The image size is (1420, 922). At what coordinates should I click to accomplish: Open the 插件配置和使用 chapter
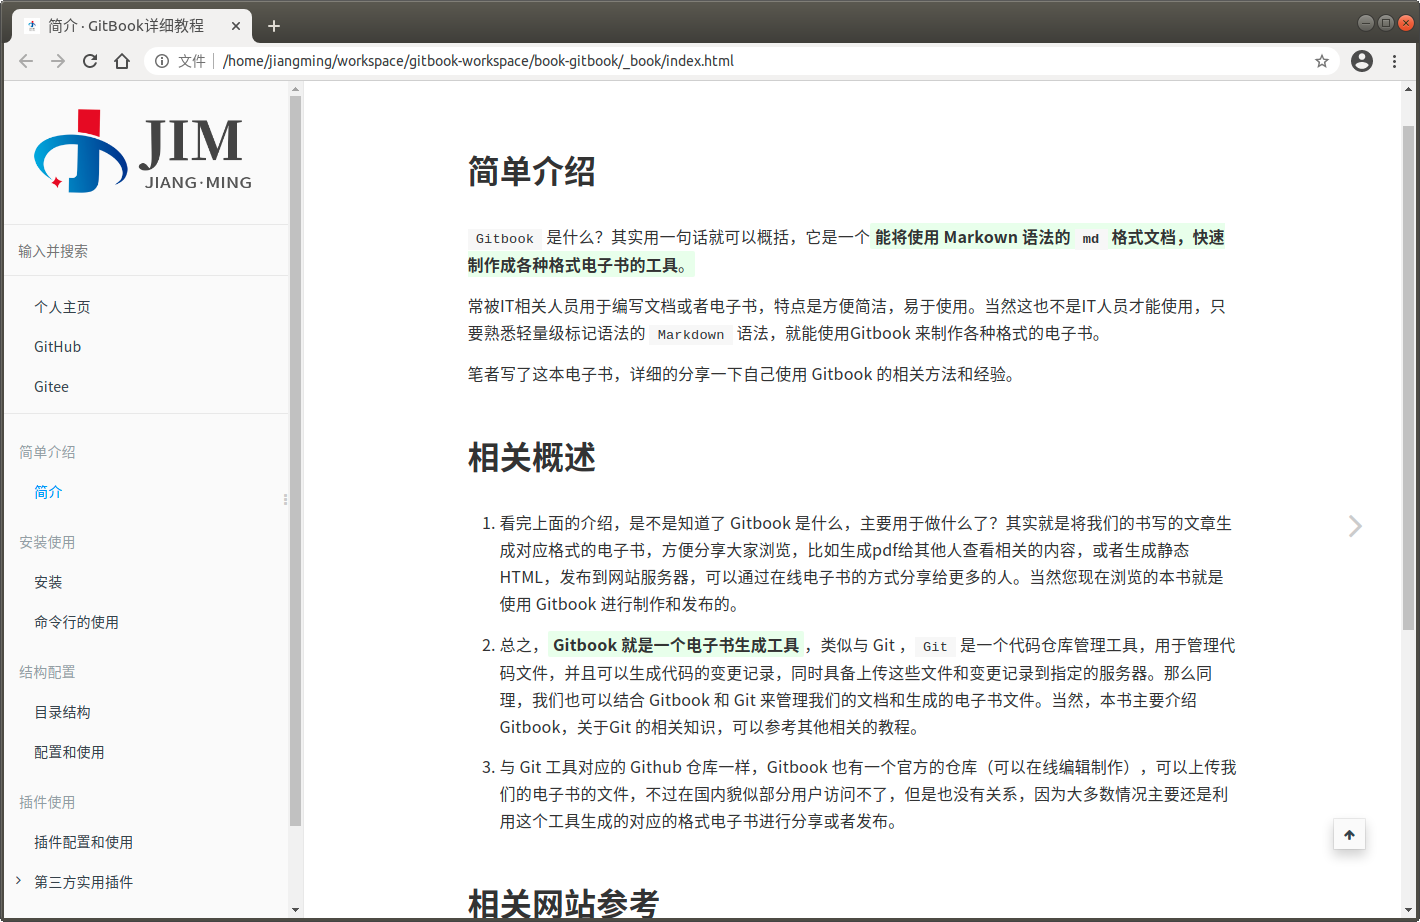83,842
